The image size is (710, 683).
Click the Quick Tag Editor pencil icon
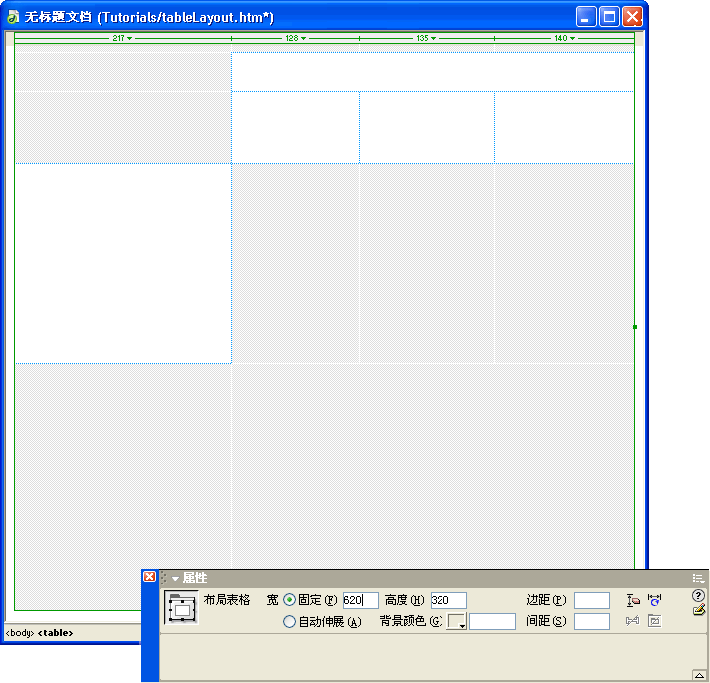coord(699,610)
